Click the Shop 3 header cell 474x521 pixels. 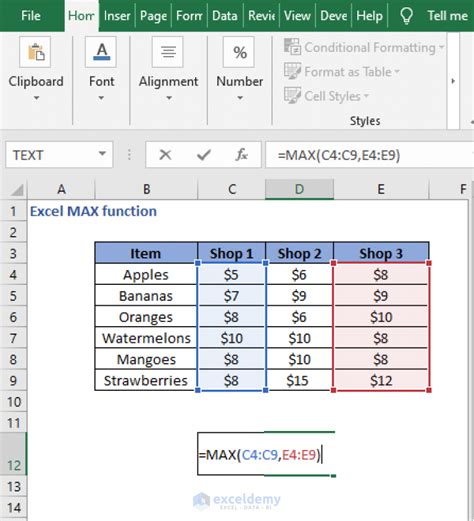point(381,253)
